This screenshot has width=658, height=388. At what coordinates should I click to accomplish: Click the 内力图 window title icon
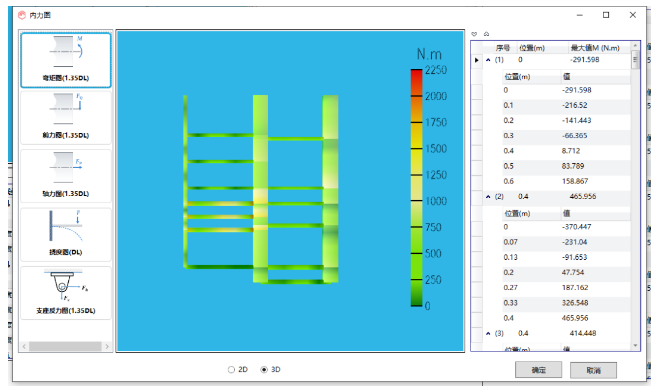22,15
